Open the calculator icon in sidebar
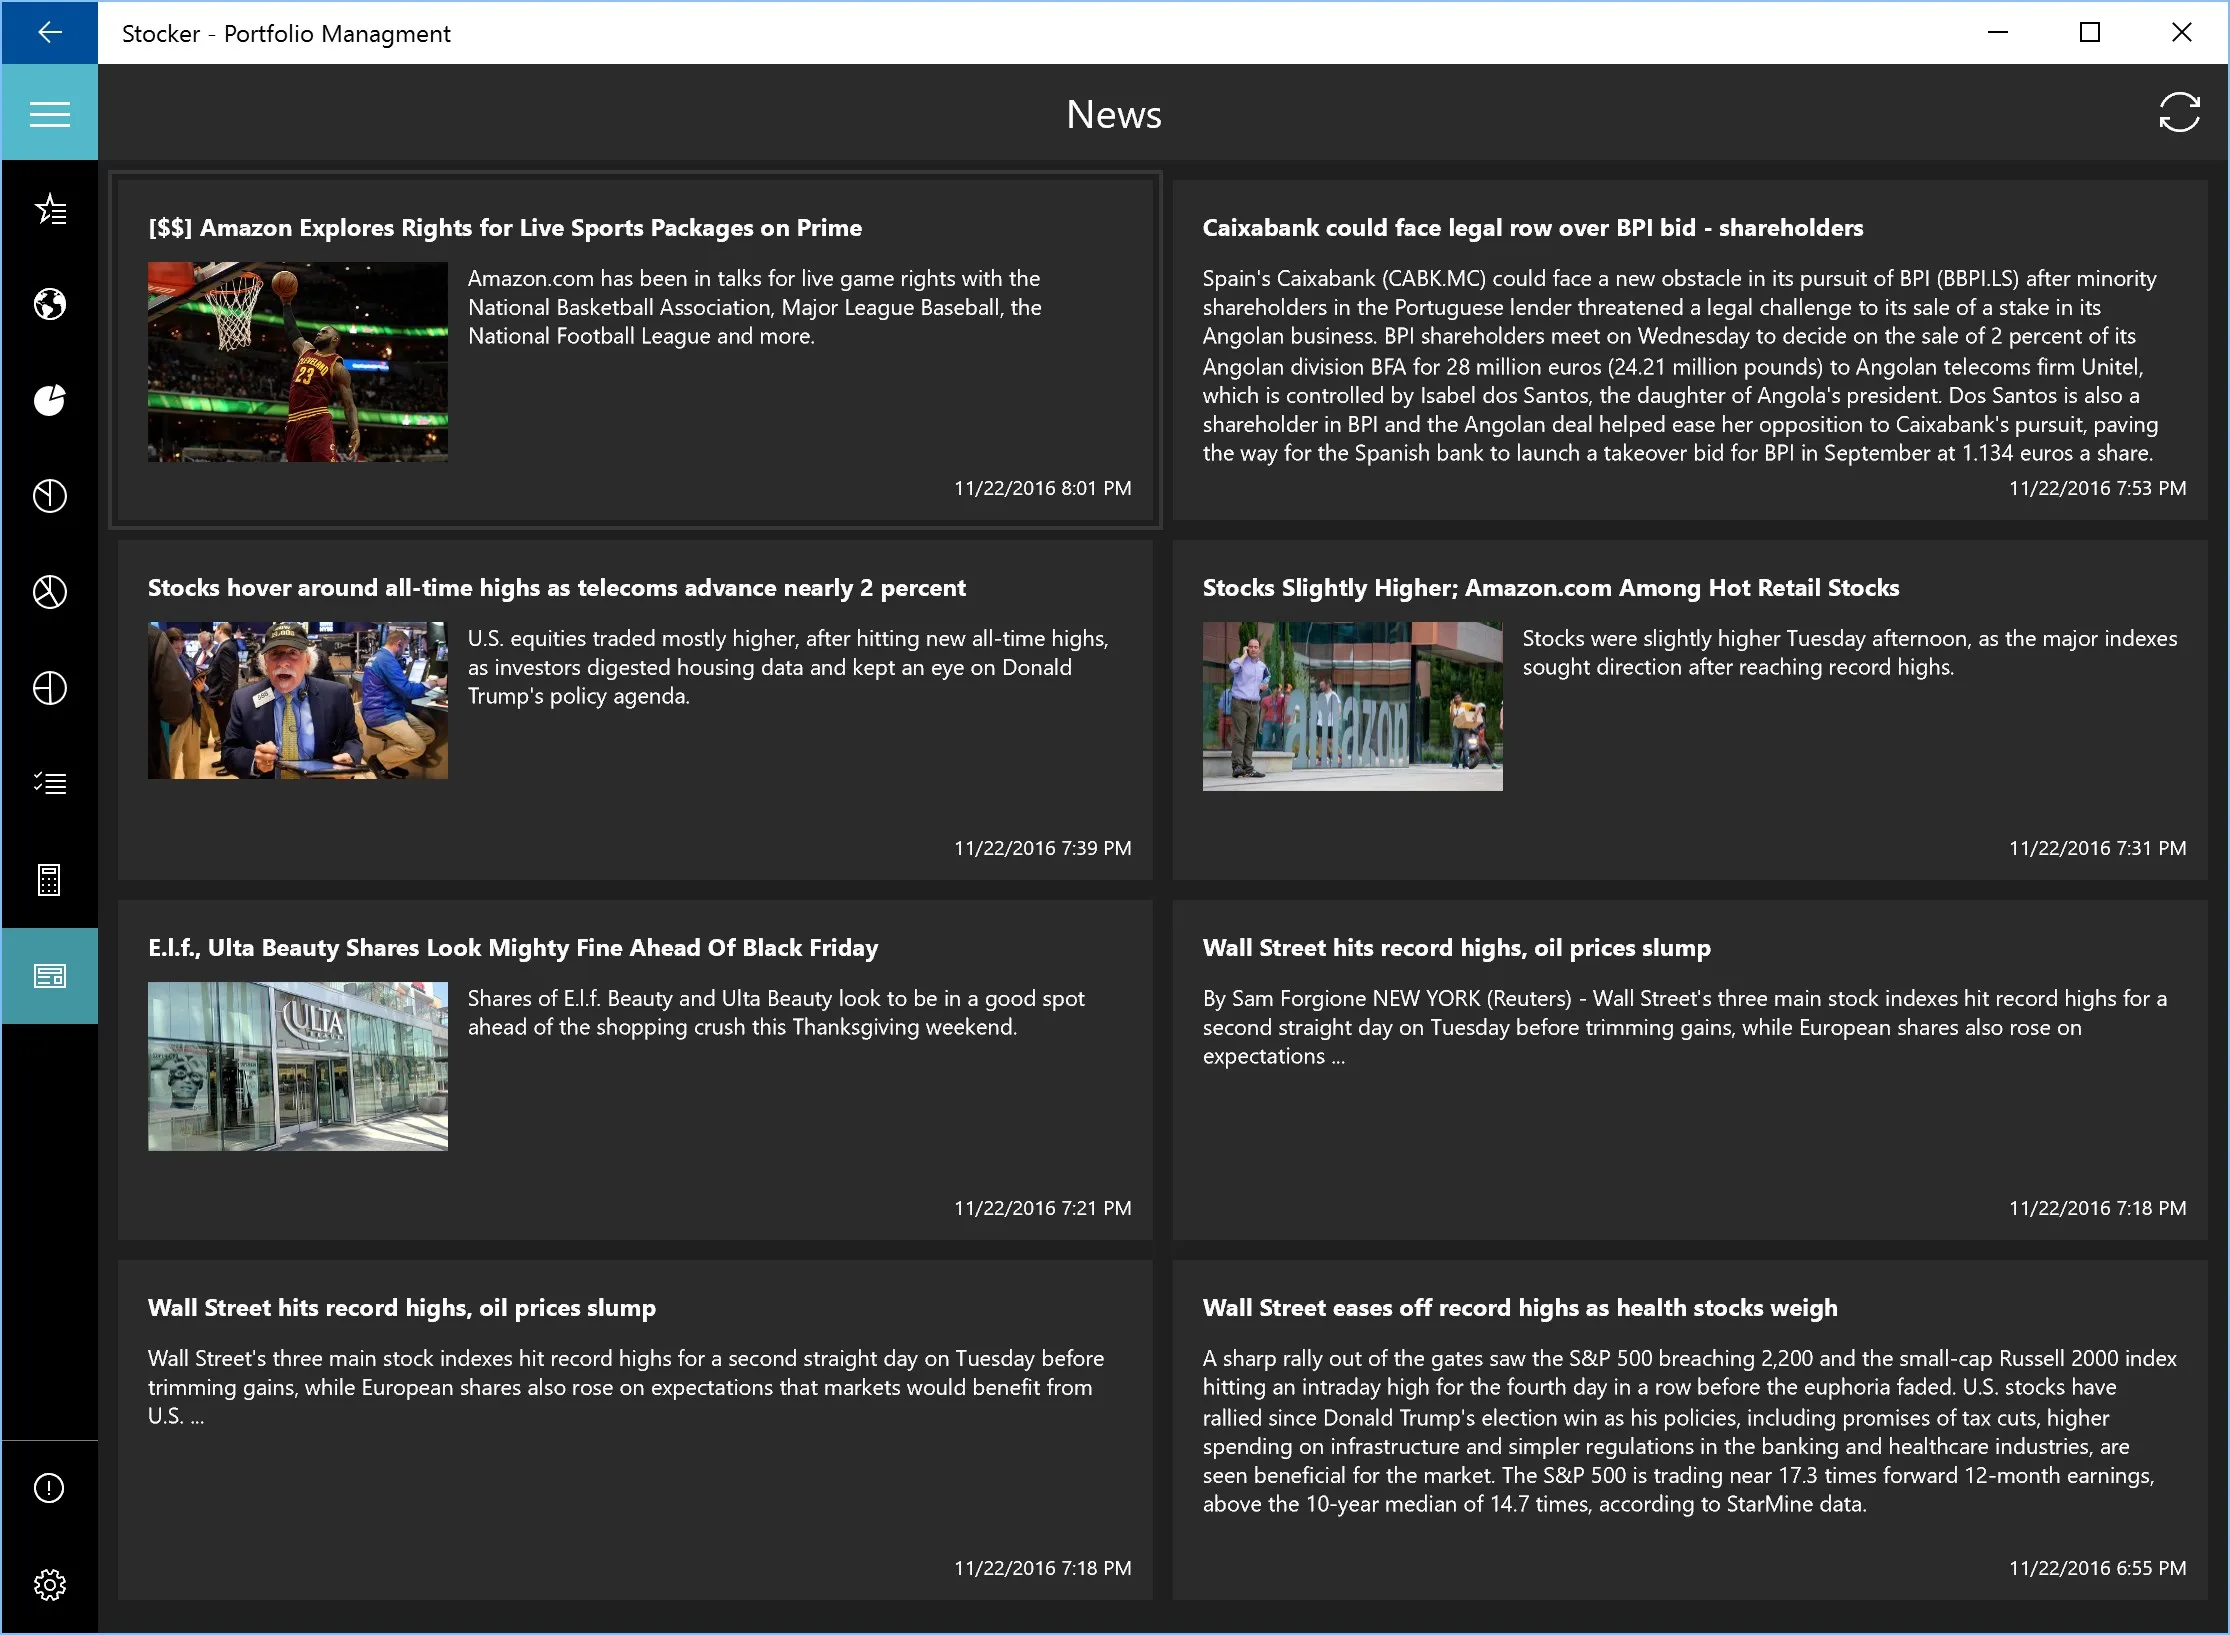Viewport: 2230px width, 1635px height. tap(49, 880)
